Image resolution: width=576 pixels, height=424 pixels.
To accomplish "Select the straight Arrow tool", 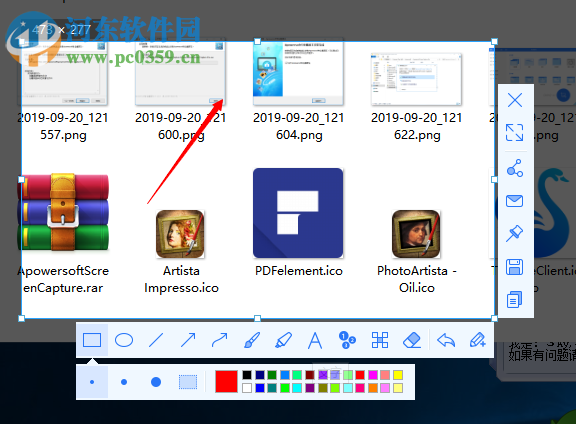I will (x=188, y=340).
